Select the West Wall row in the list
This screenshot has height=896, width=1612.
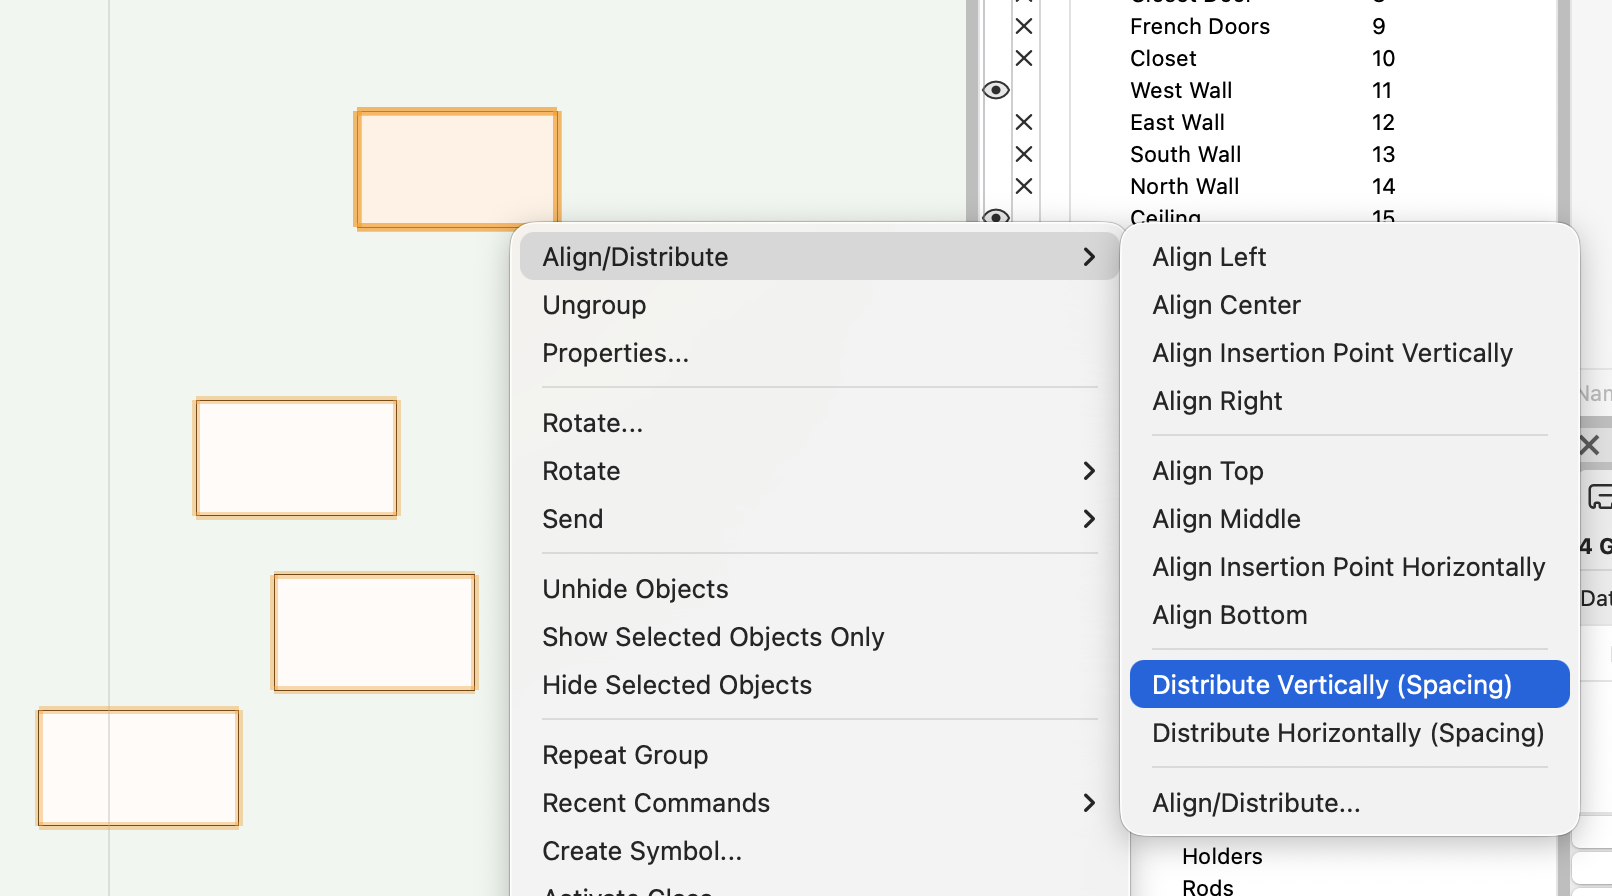1181,90
